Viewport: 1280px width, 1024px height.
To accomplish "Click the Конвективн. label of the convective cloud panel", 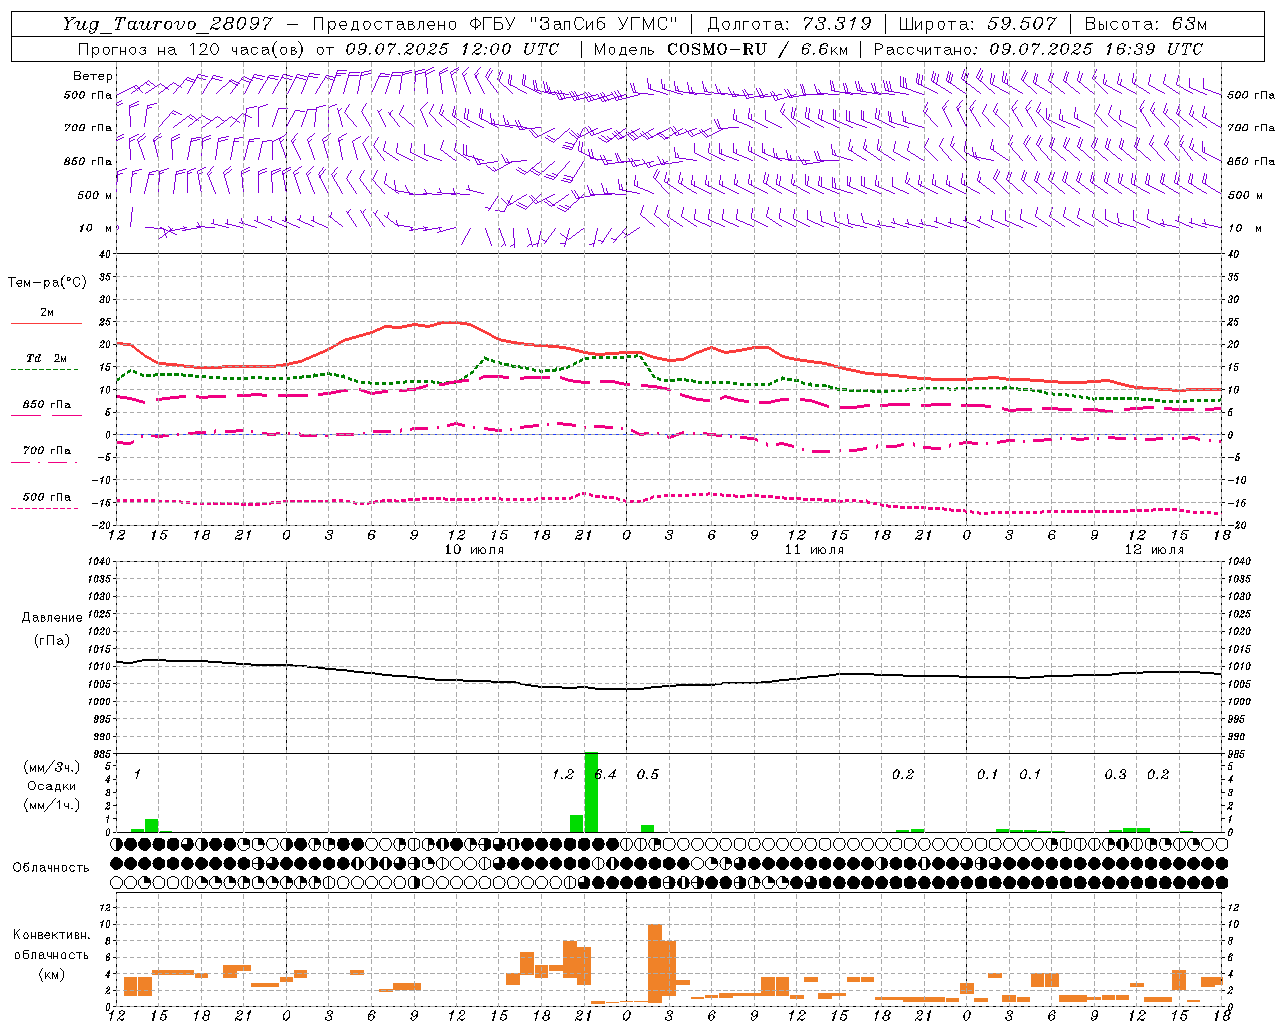I will [51, 935].
